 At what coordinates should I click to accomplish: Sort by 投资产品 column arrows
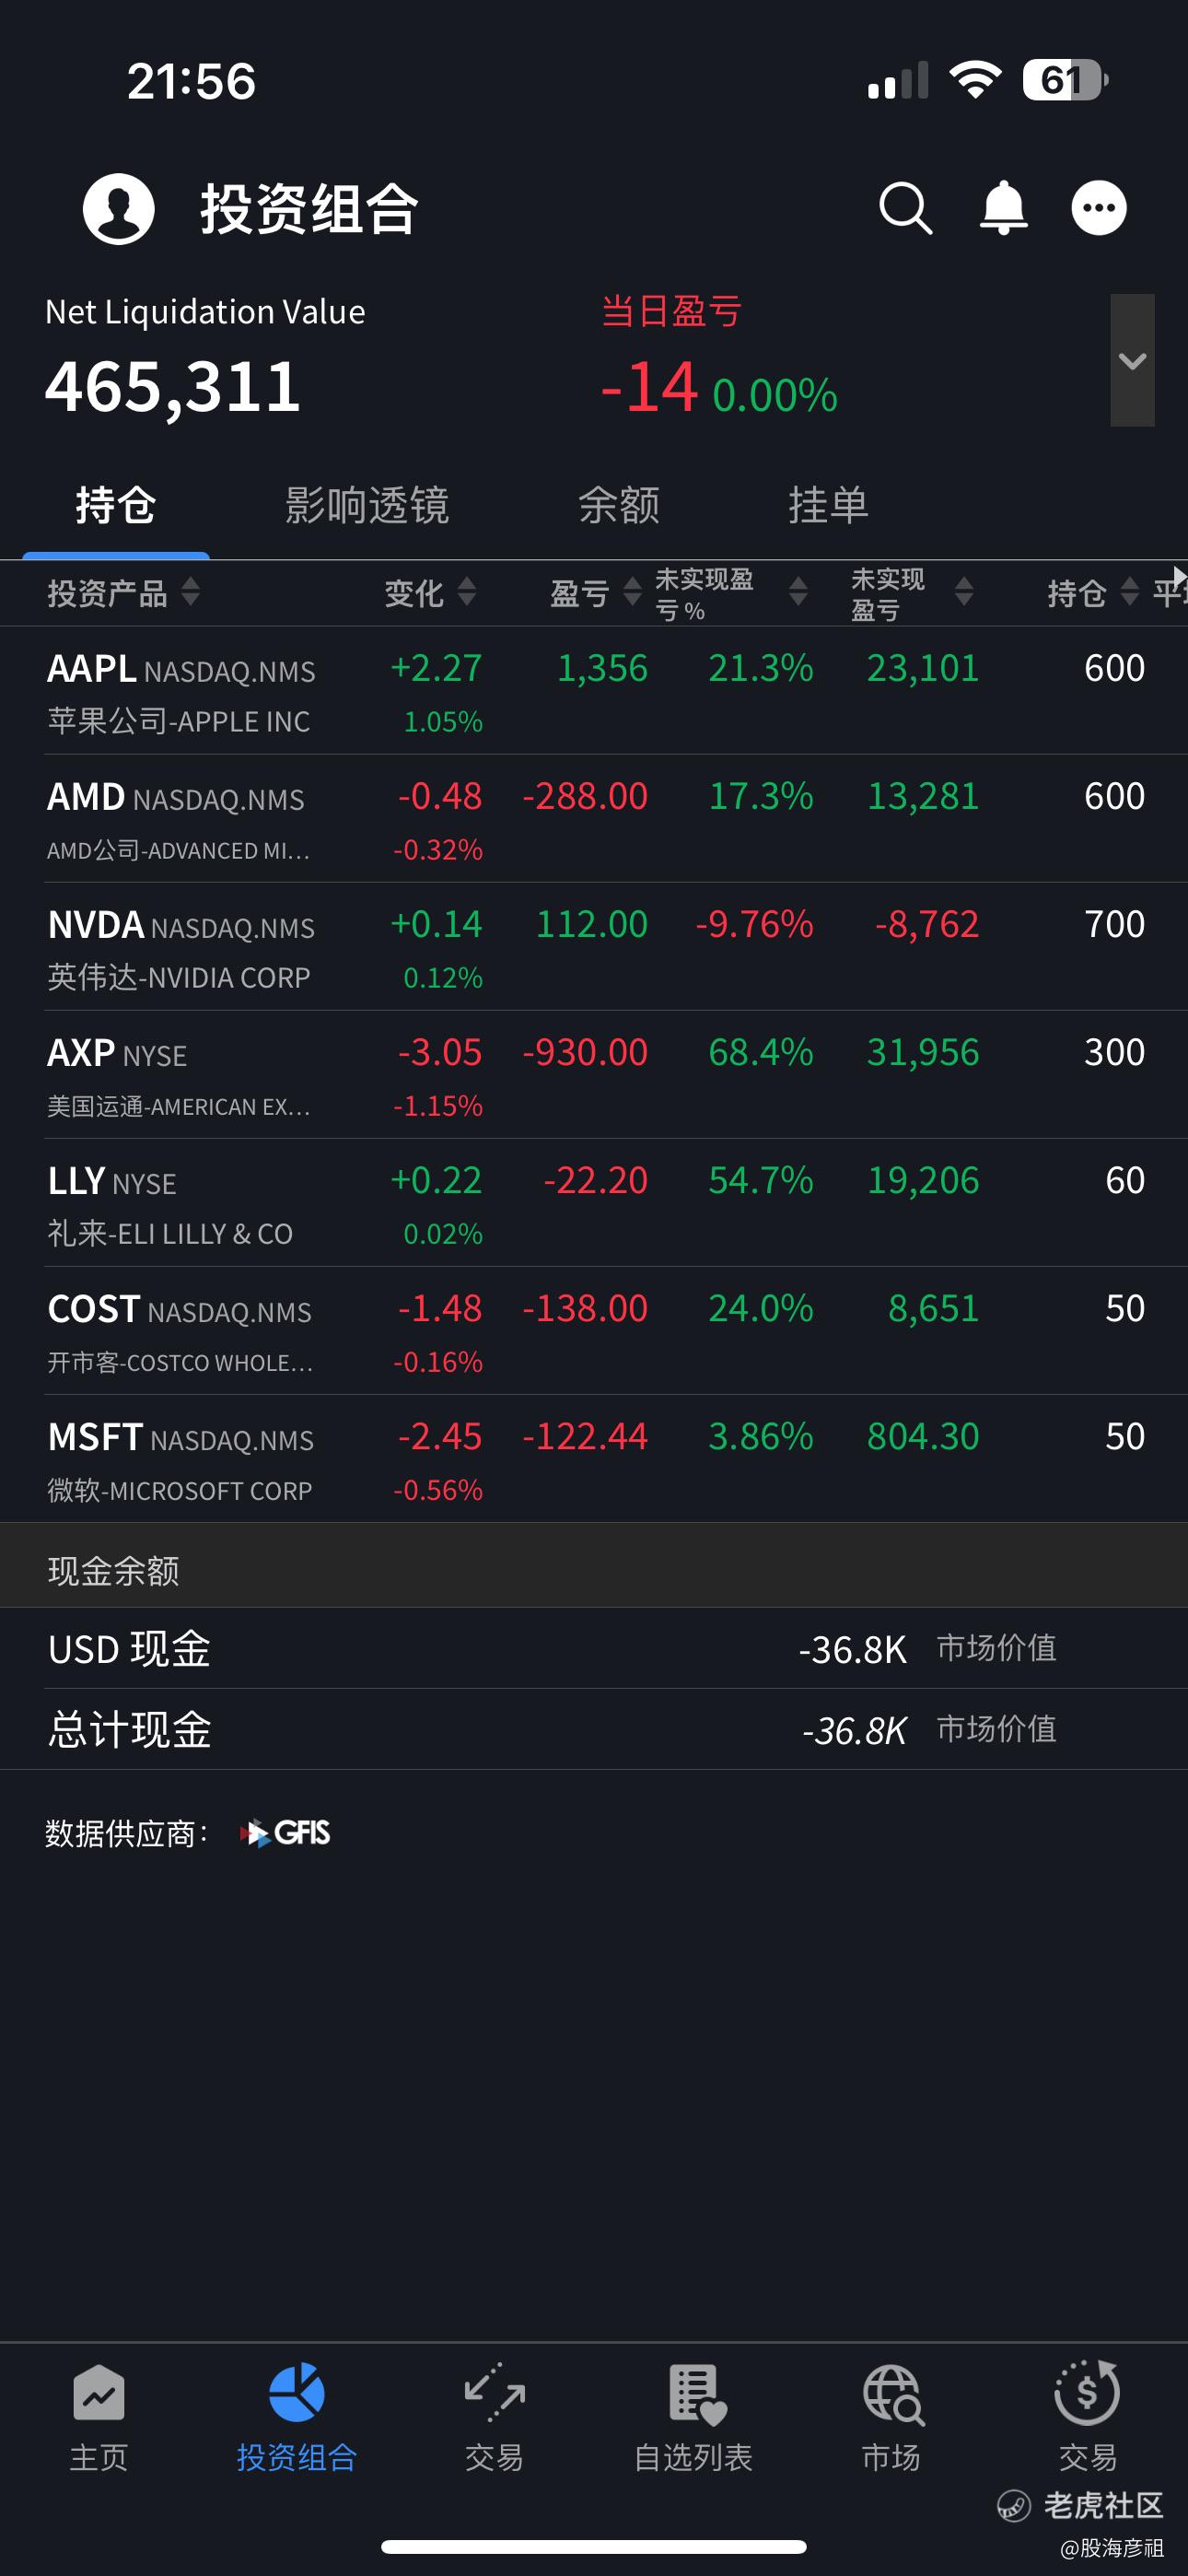(x=190, y=592)
